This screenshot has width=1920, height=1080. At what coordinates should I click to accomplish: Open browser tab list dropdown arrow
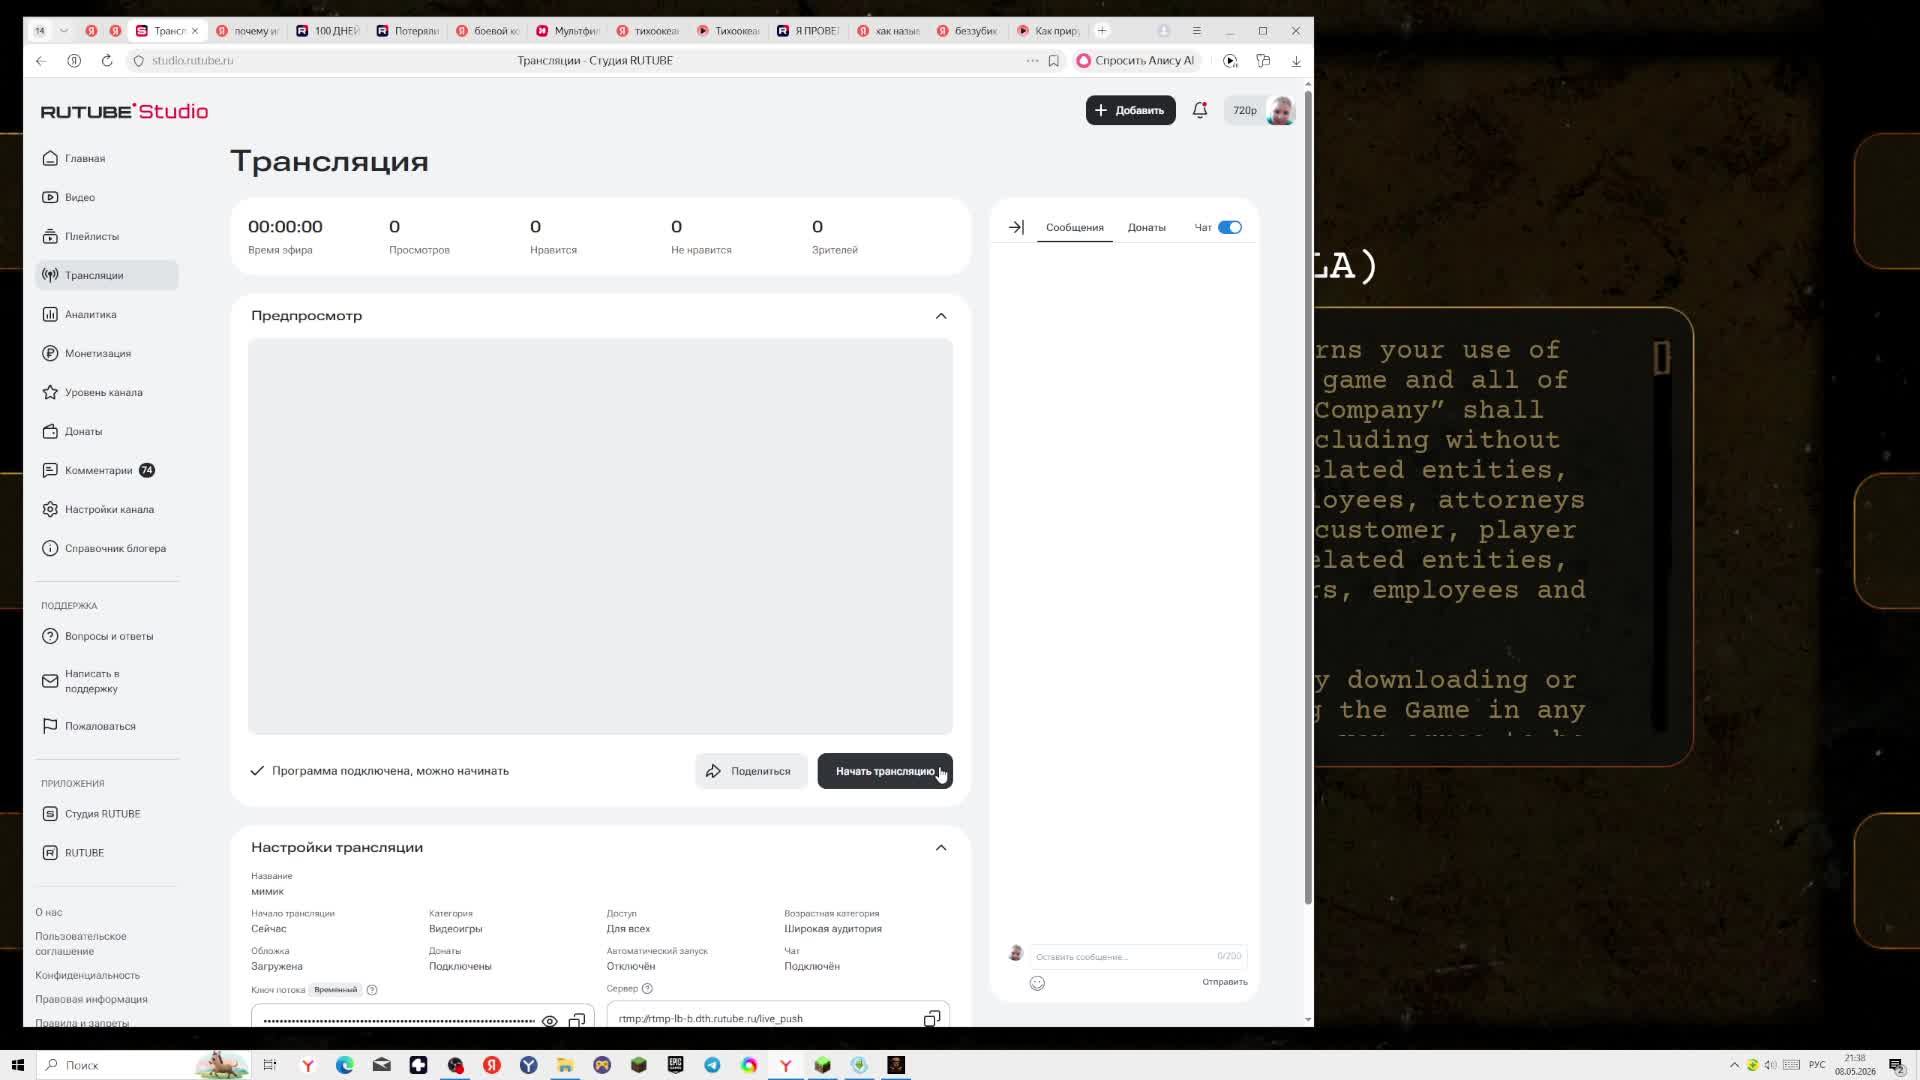(64, 31)
